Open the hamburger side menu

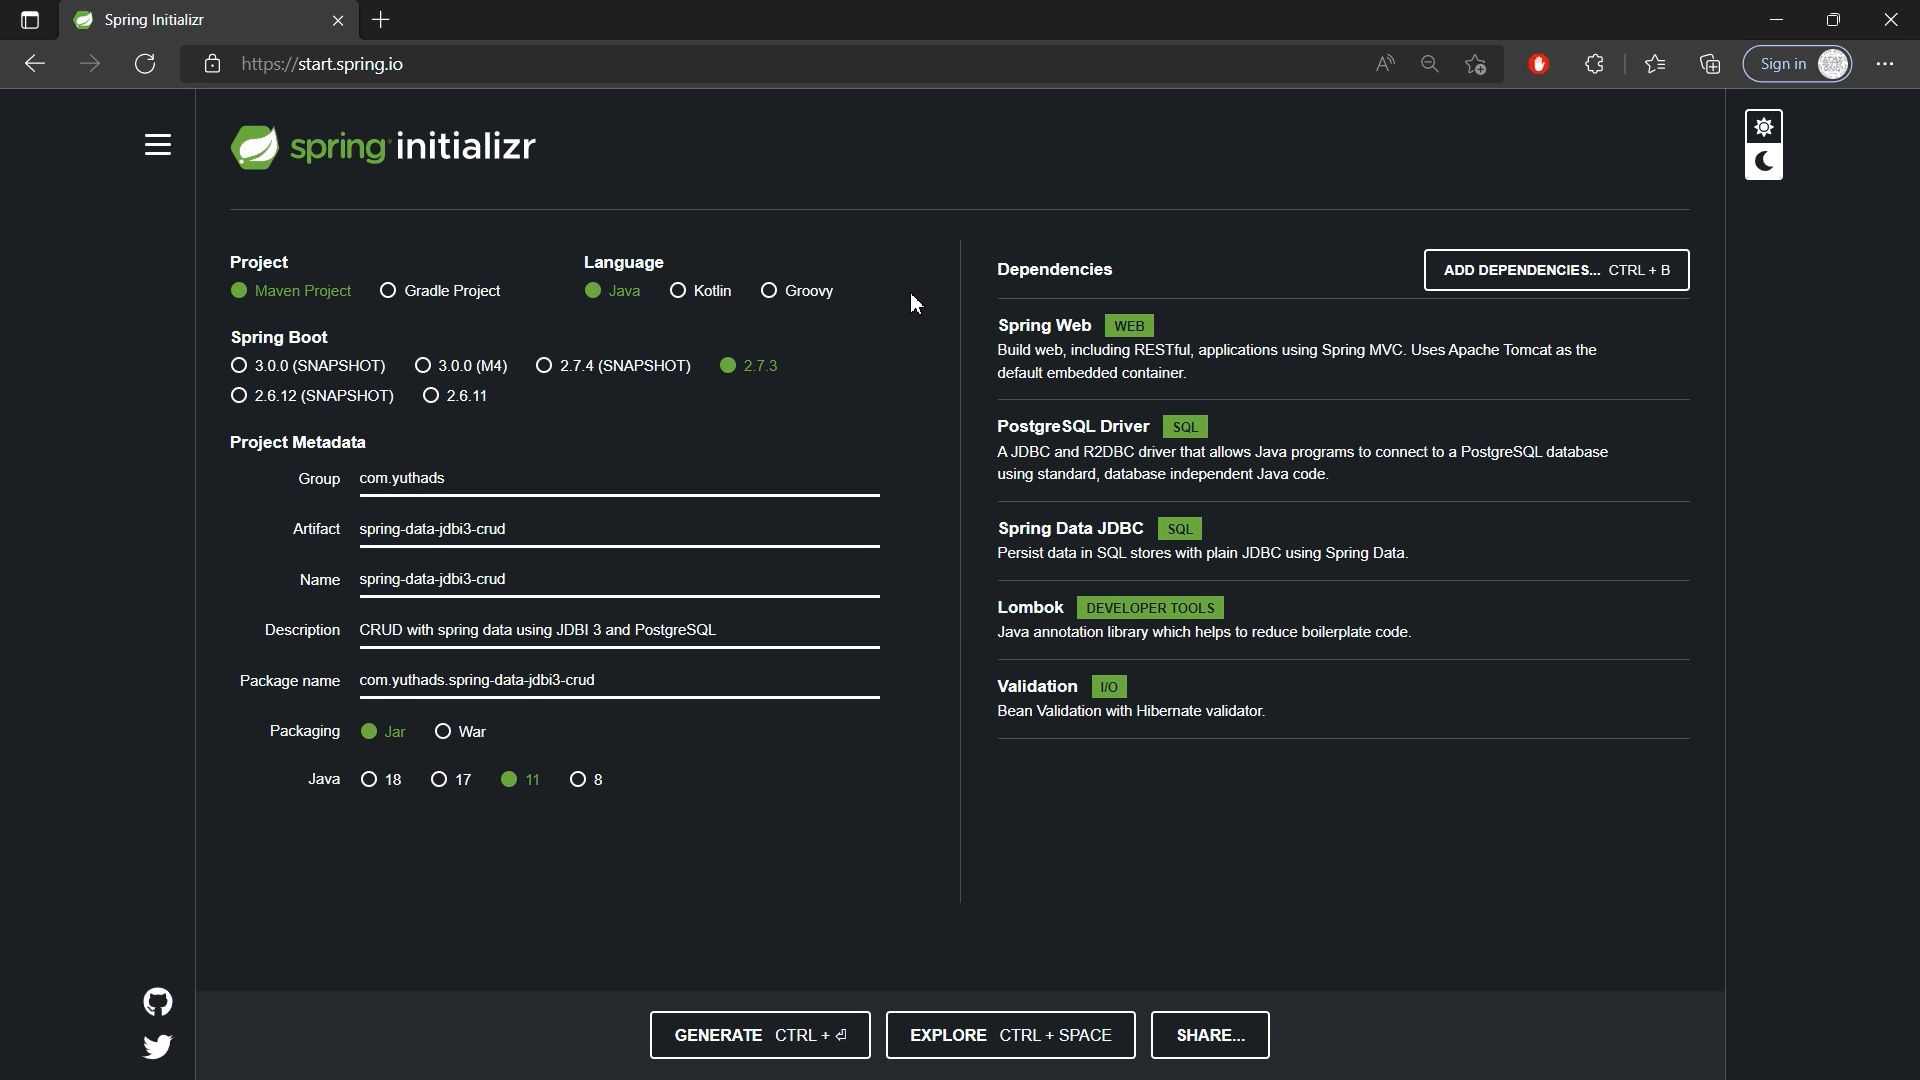[x=158, y=145]
